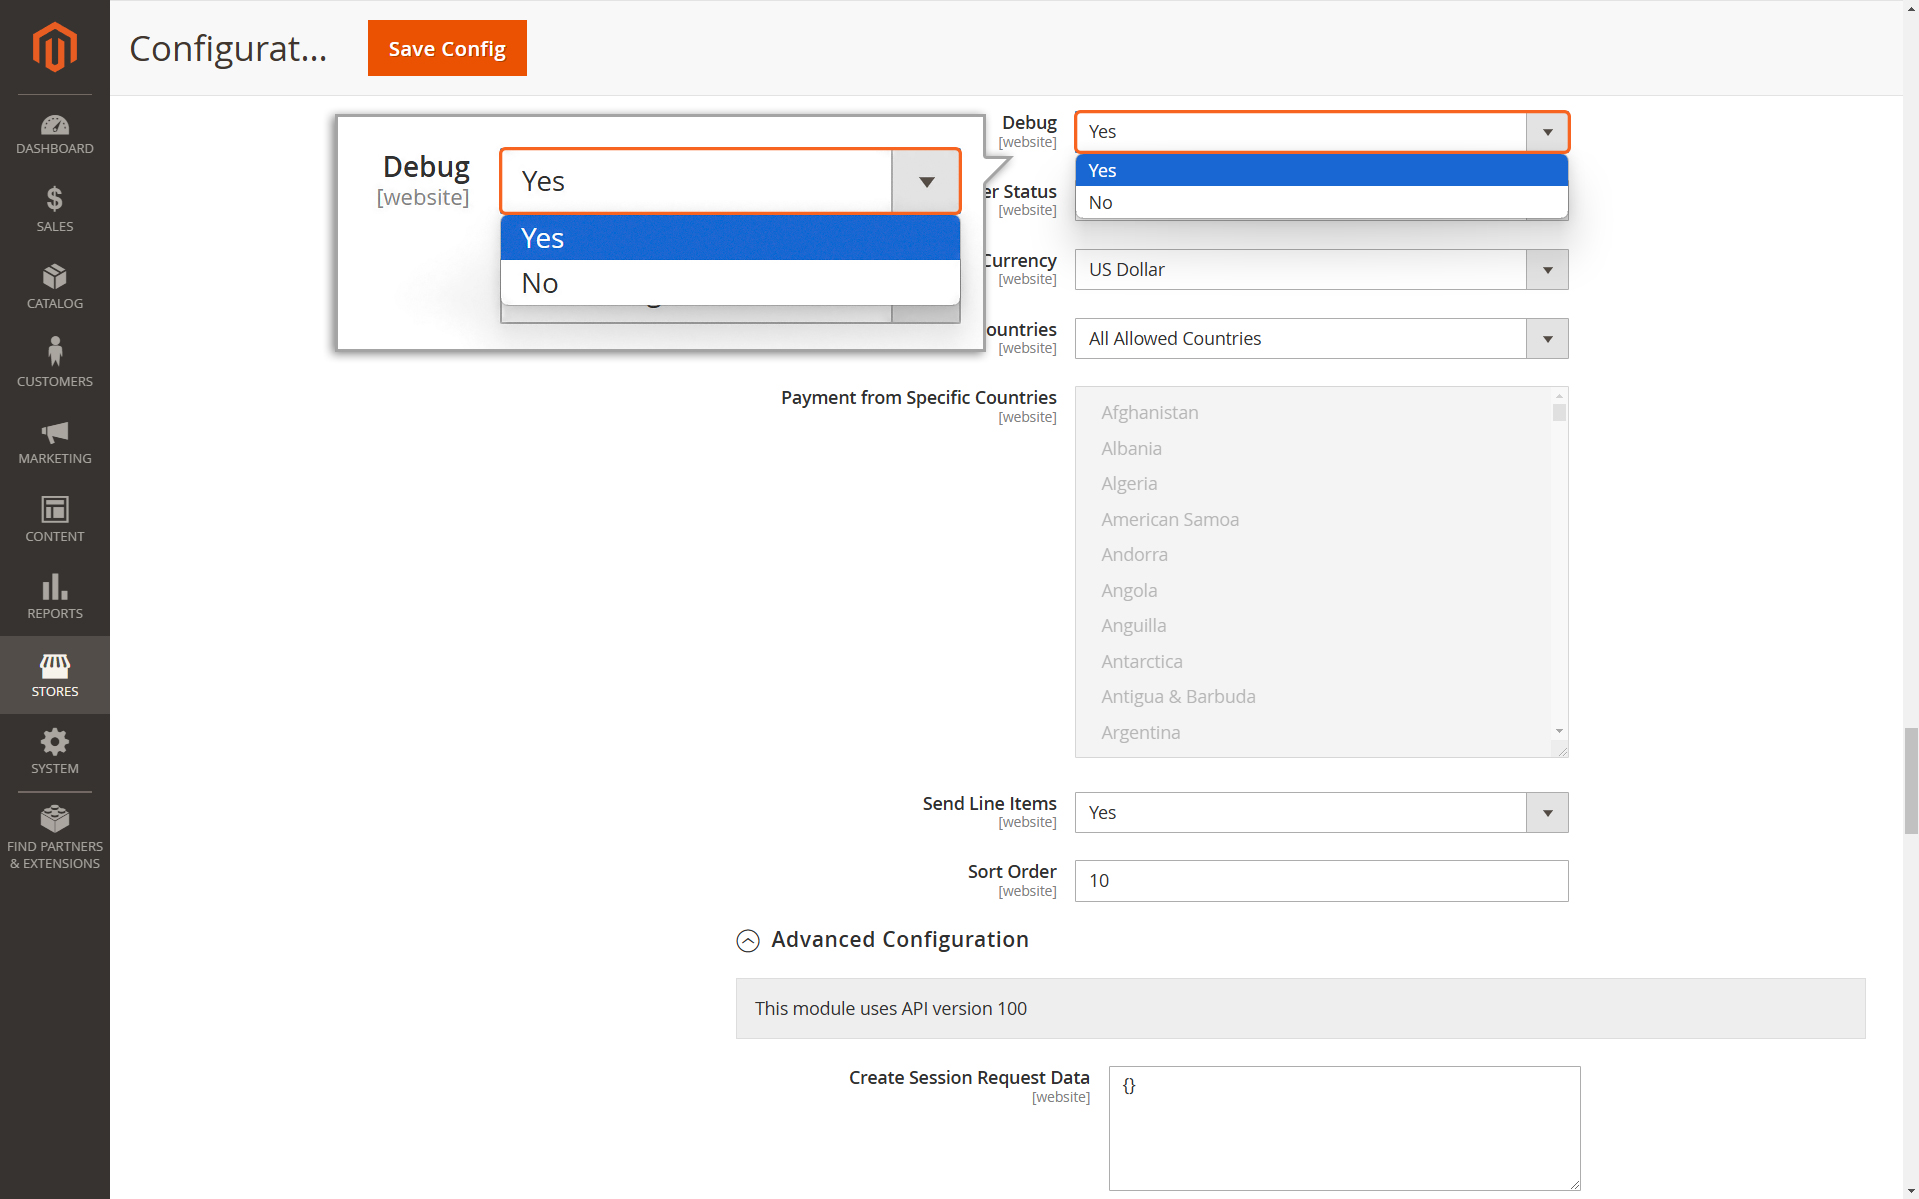Open the All Allowed Countries dropdown

(1321, 339)
